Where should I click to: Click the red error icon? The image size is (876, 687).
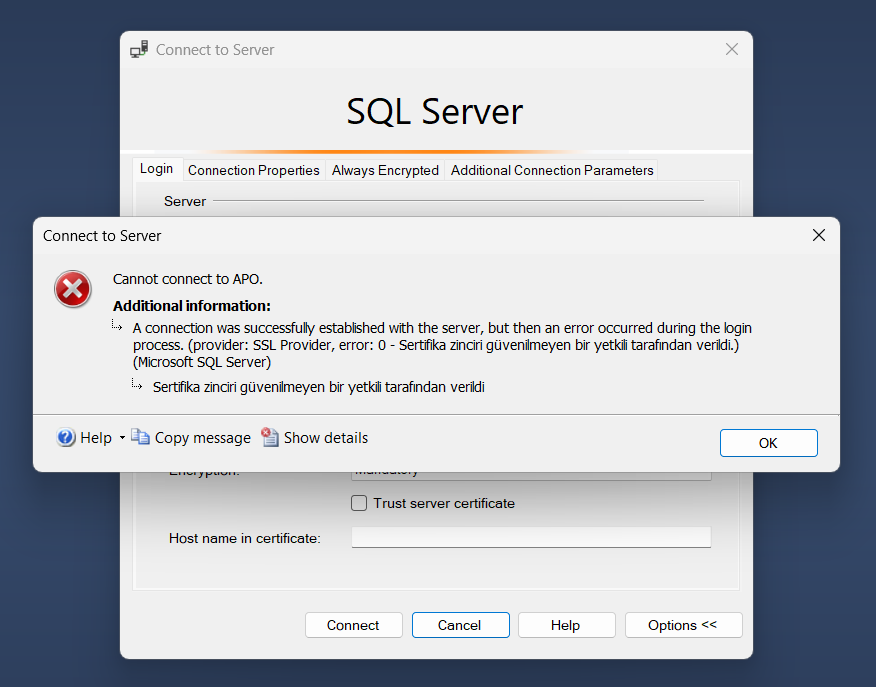pyautogui.click(x=72, y=289)
